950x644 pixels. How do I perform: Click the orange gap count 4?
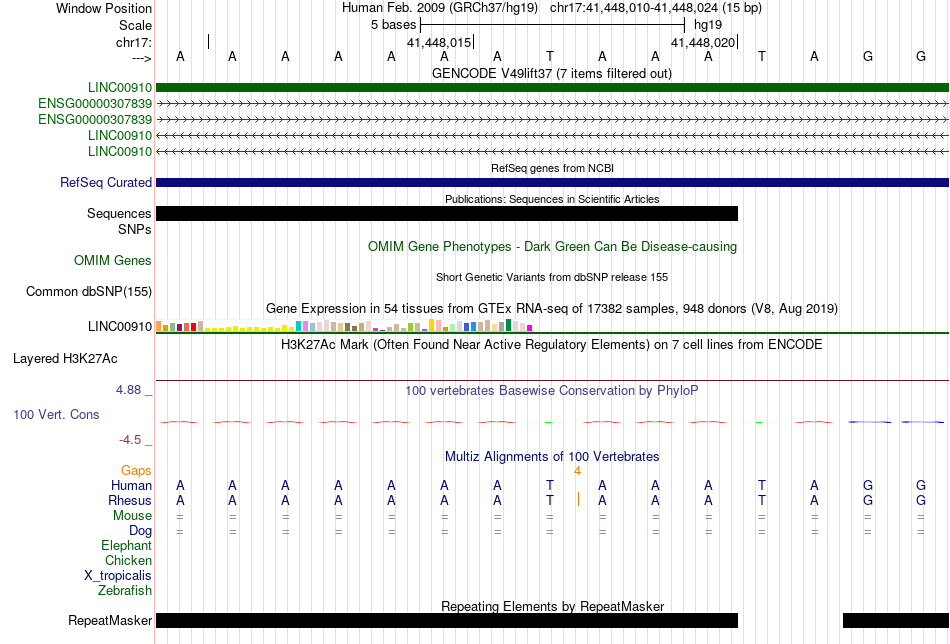pos(577,471)
